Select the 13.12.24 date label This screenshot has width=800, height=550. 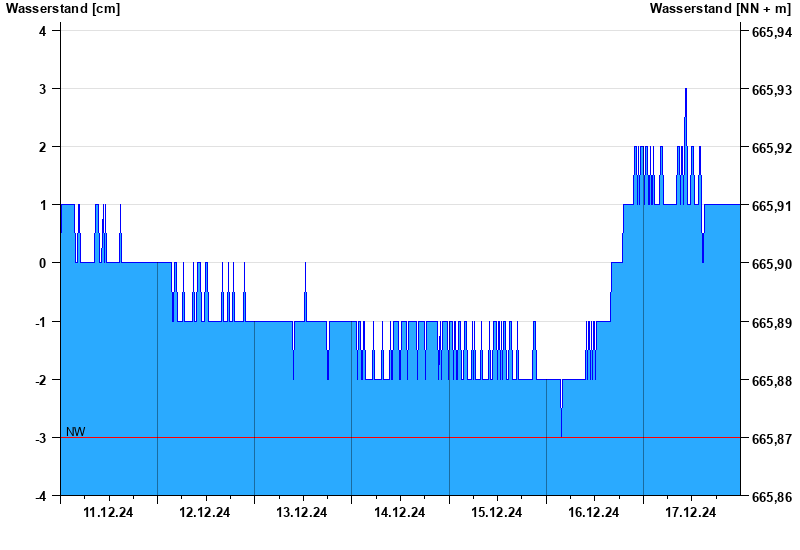coord(302,513)
